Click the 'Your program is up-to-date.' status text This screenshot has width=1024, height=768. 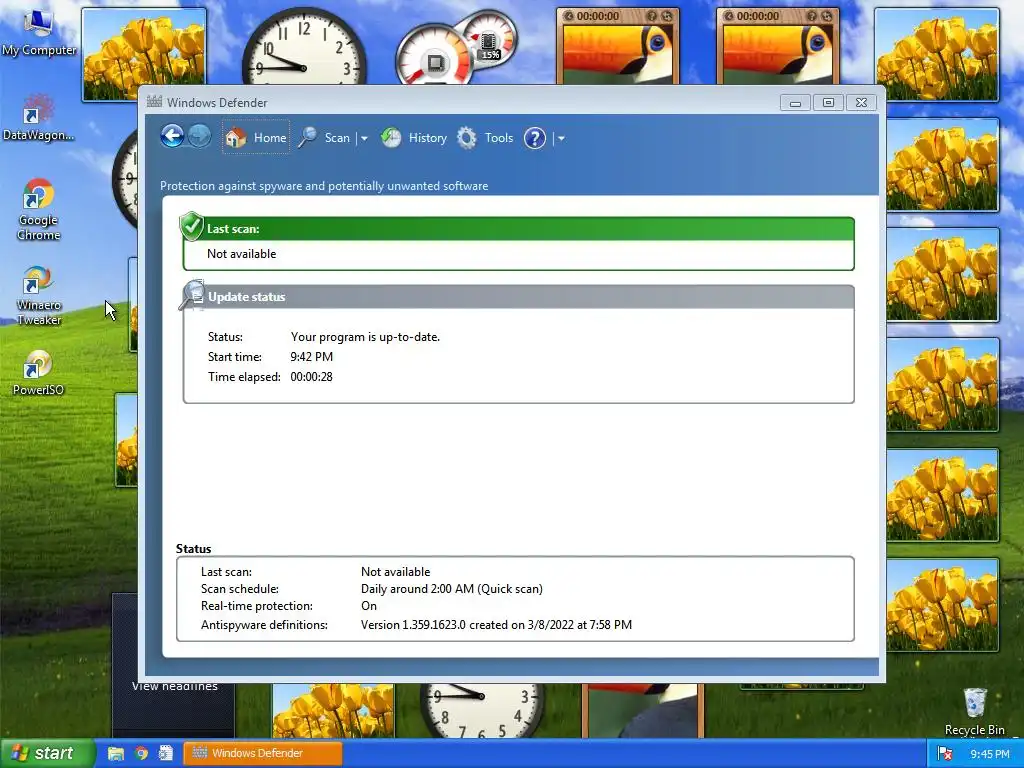[365, 337]
